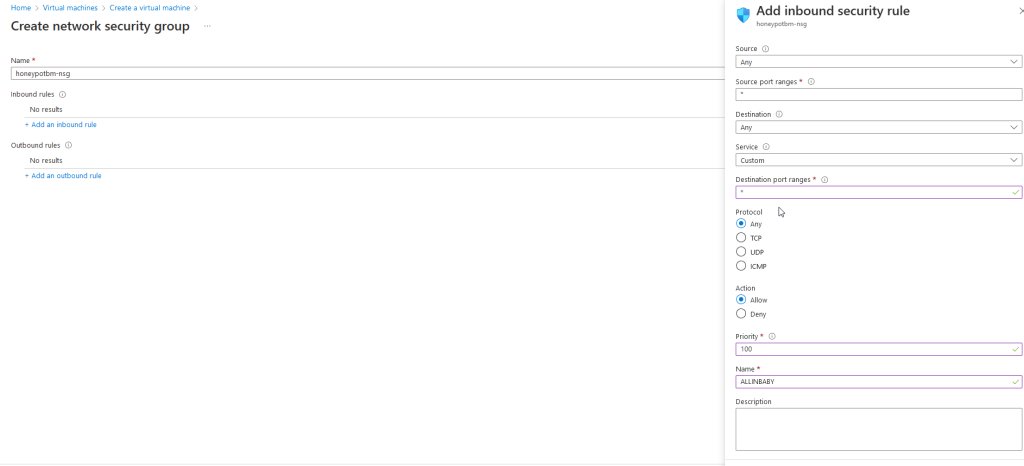
Task: Expand the Service dropdown set to Custom
Action: (x=878, y=160)
